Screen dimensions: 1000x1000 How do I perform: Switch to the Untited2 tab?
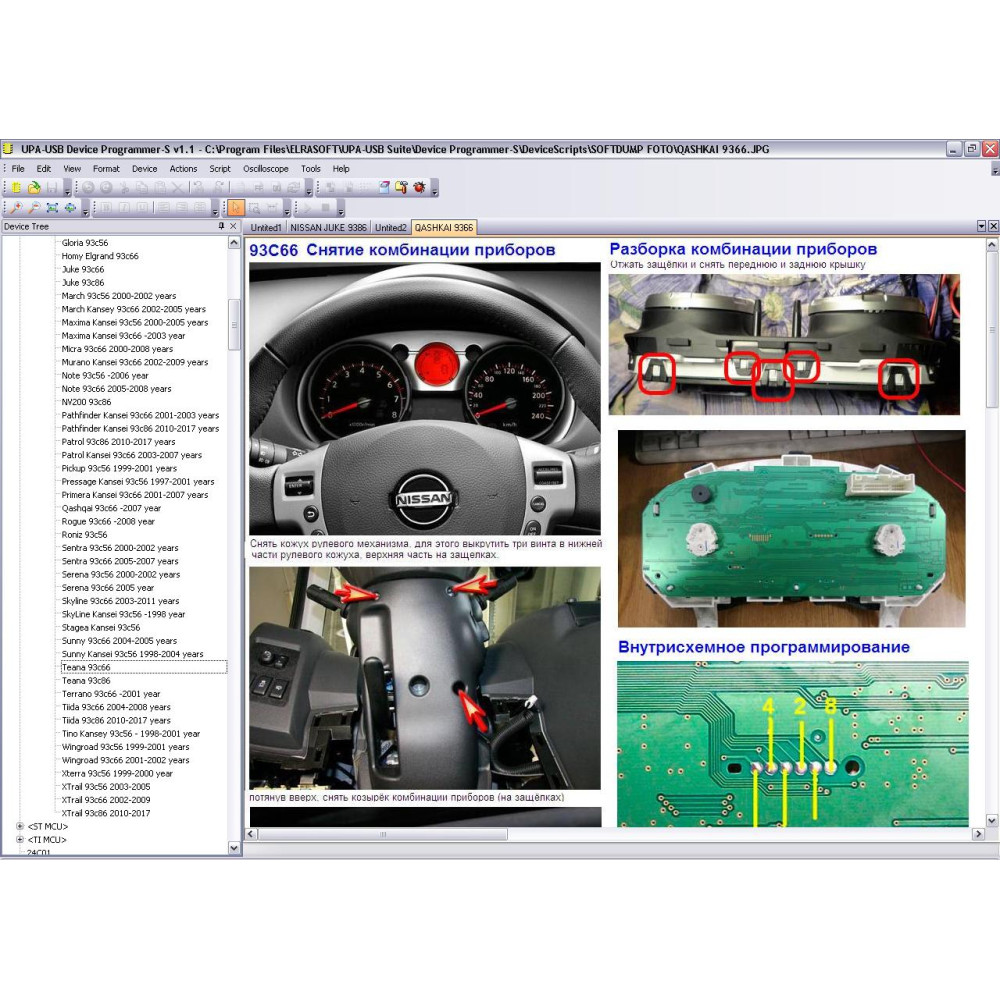(x=390, y=227)
